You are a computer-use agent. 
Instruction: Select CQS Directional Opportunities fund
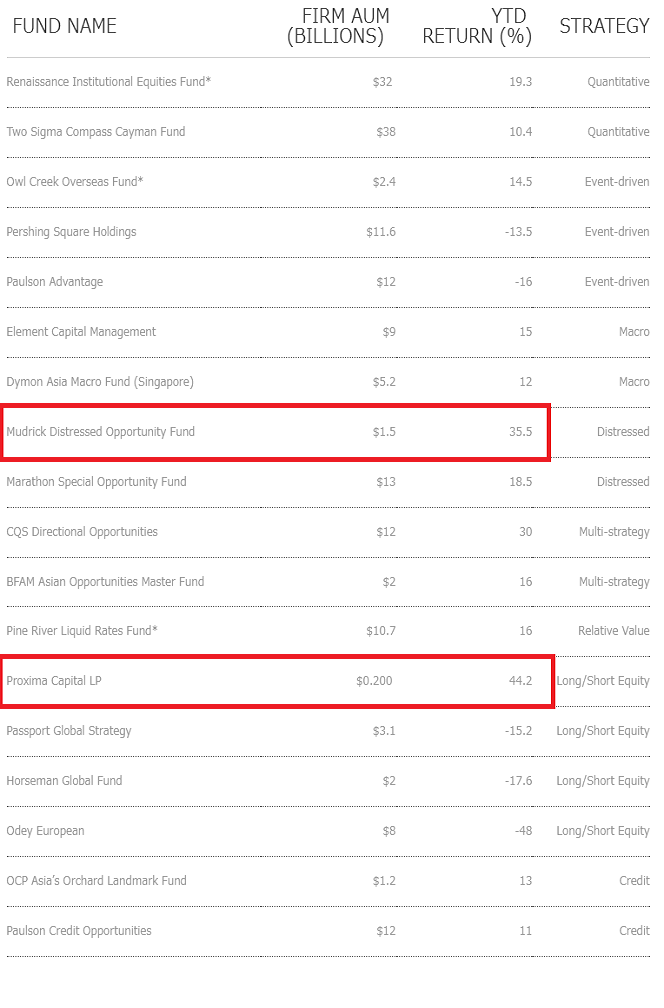click(82, 532)
